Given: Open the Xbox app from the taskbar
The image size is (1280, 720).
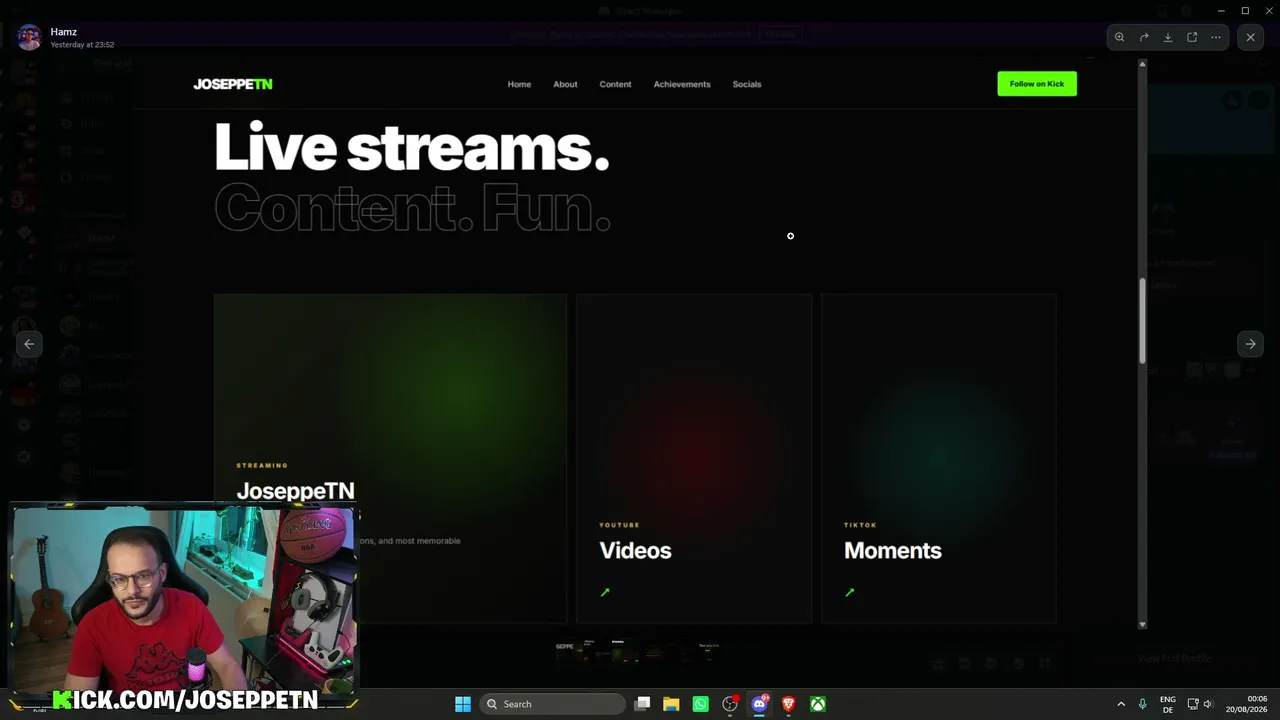Looking at the screenshot, I should 818,704.
